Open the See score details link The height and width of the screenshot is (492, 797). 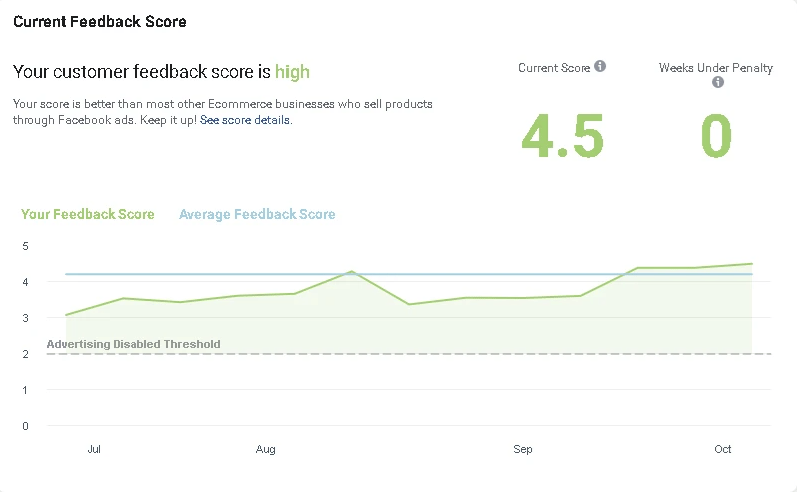(245, 120)
